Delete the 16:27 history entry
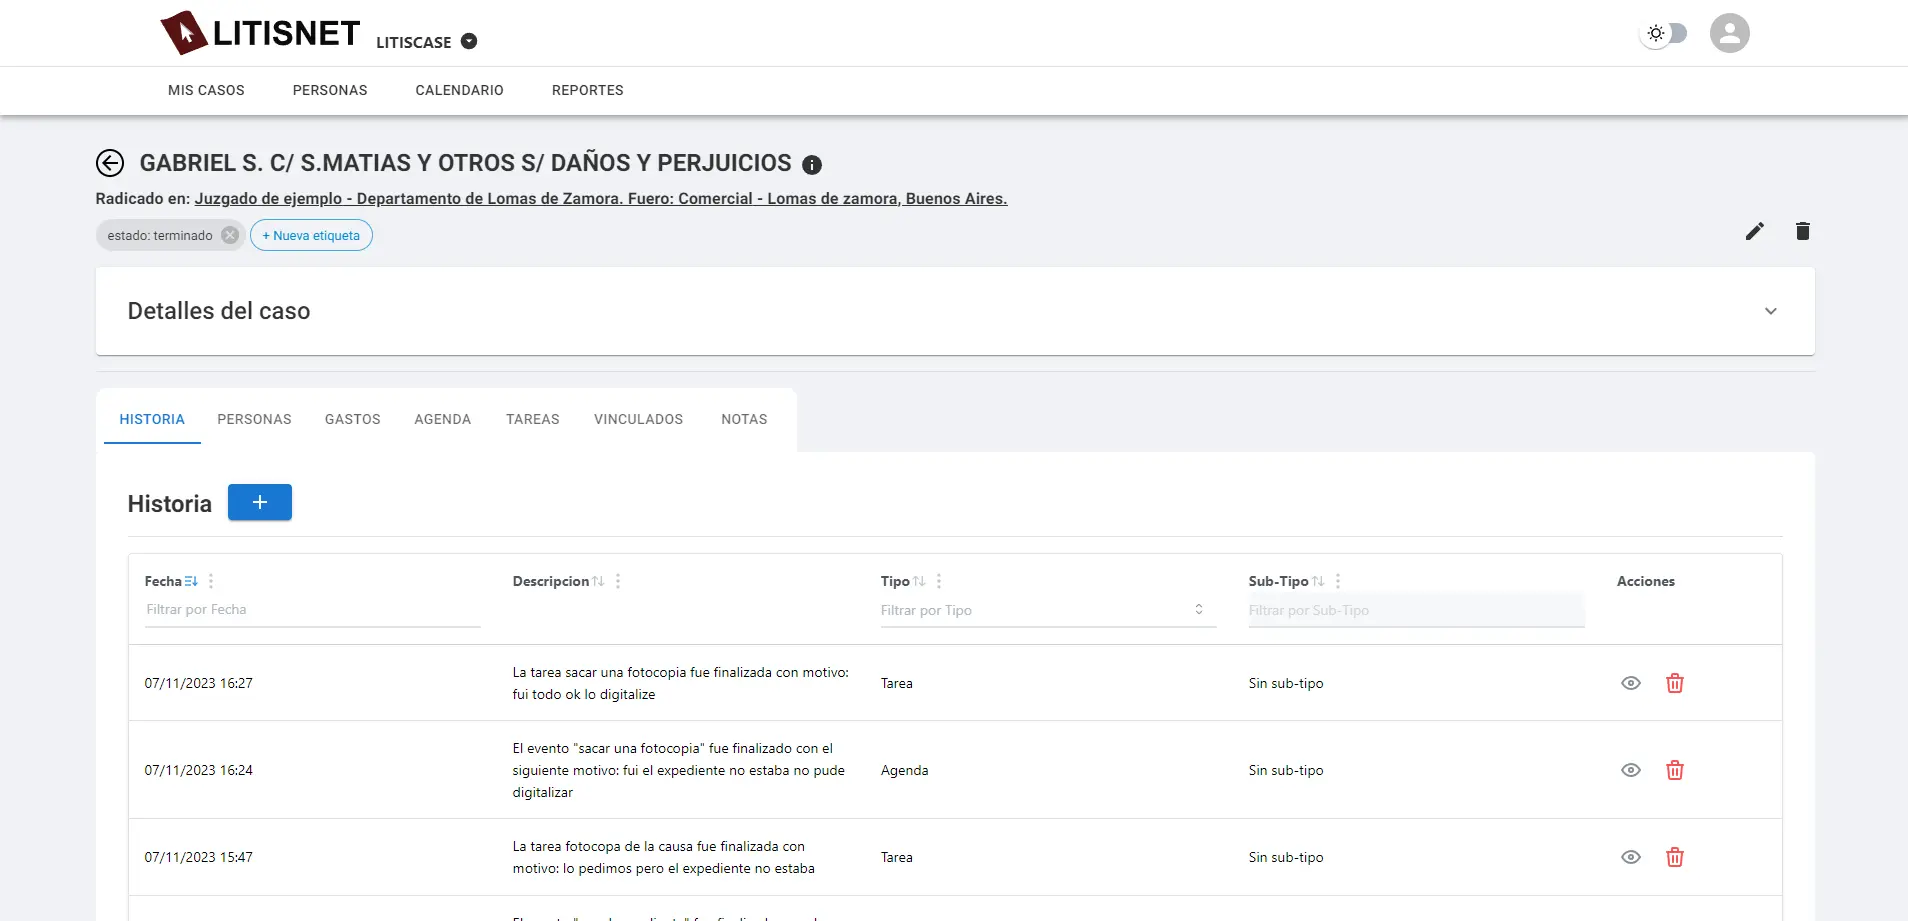The image size is (1908, 921). coord(1674,683)
